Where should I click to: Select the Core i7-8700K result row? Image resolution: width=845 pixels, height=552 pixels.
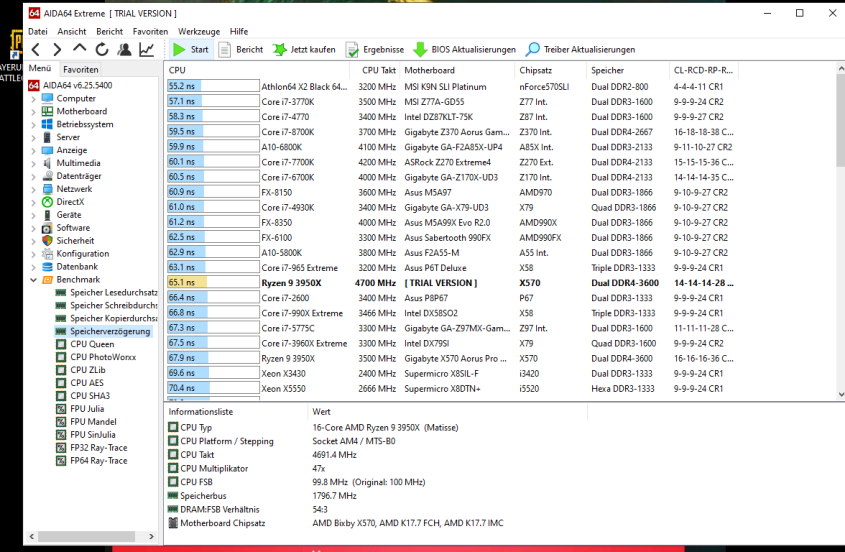pos(451,132)
